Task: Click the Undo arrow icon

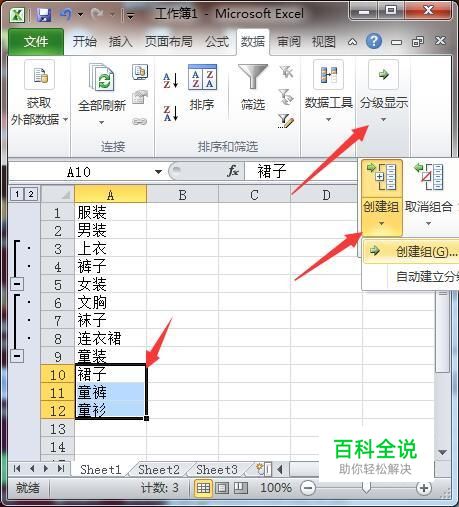Action: (66, 14)
